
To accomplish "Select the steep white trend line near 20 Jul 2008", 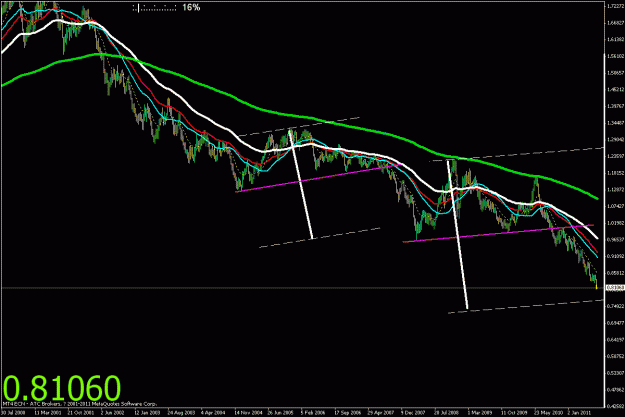I will coord(457,234).
